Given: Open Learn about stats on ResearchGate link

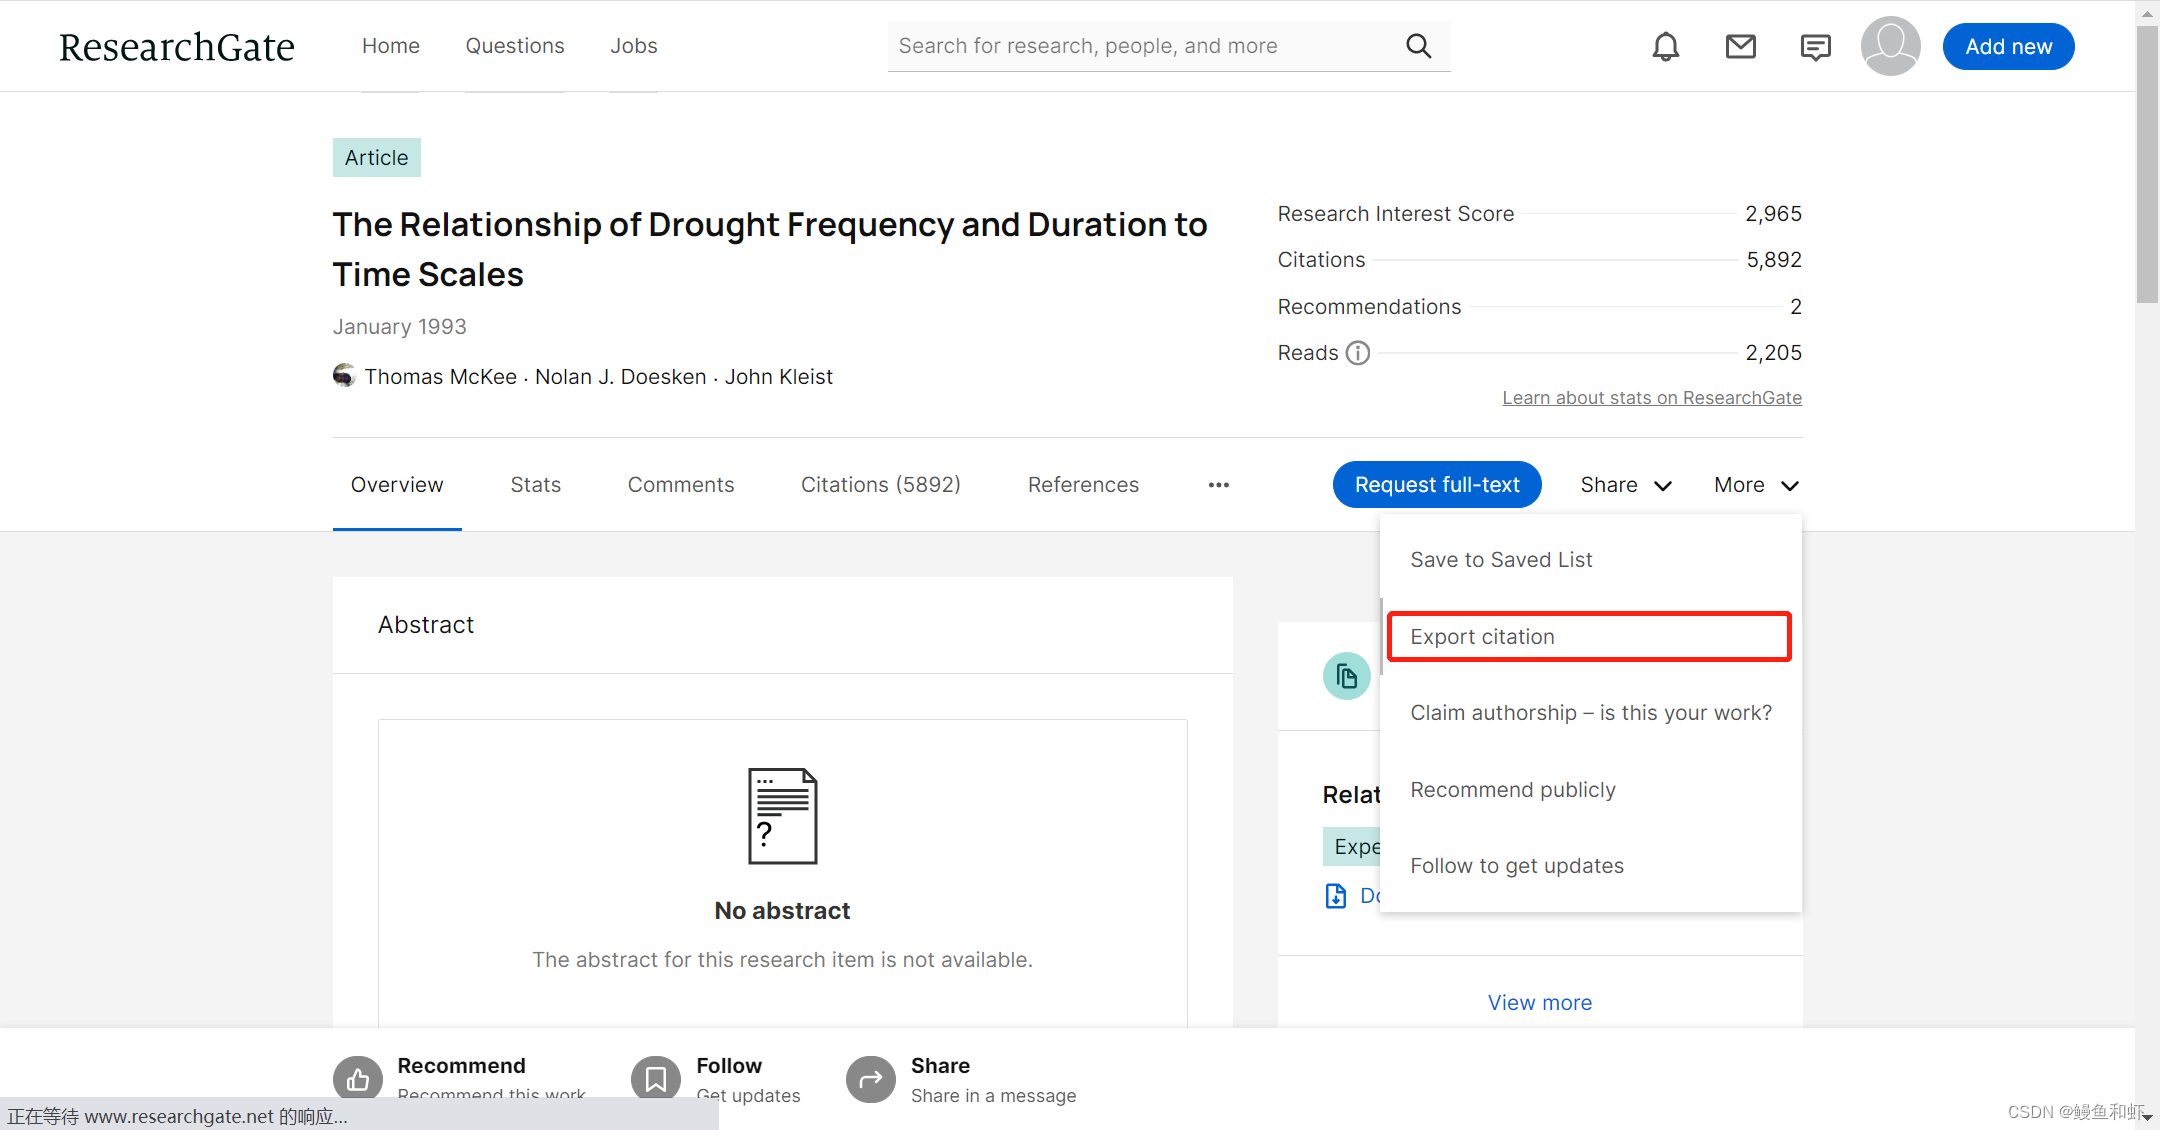Looking at the screenshot, I should pyautogui.click(x=1651, y=398).
